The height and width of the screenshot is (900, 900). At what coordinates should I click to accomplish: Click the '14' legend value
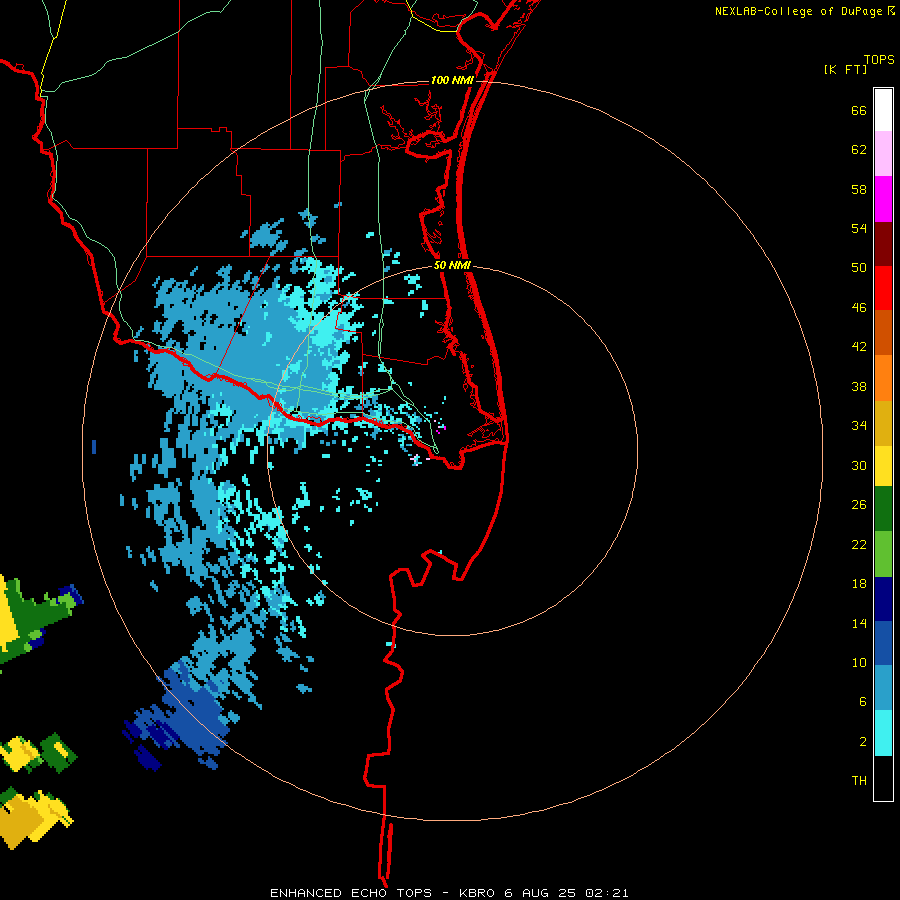(x=859, y=623)
